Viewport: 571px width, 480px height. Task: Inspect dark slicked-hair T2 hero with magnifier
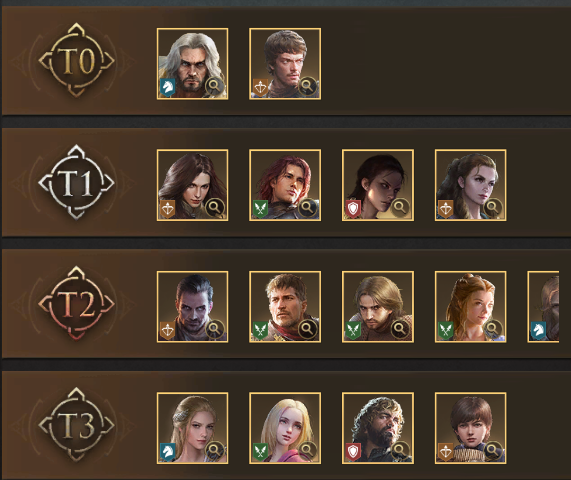pyautogui.click(x=215, y=329)
